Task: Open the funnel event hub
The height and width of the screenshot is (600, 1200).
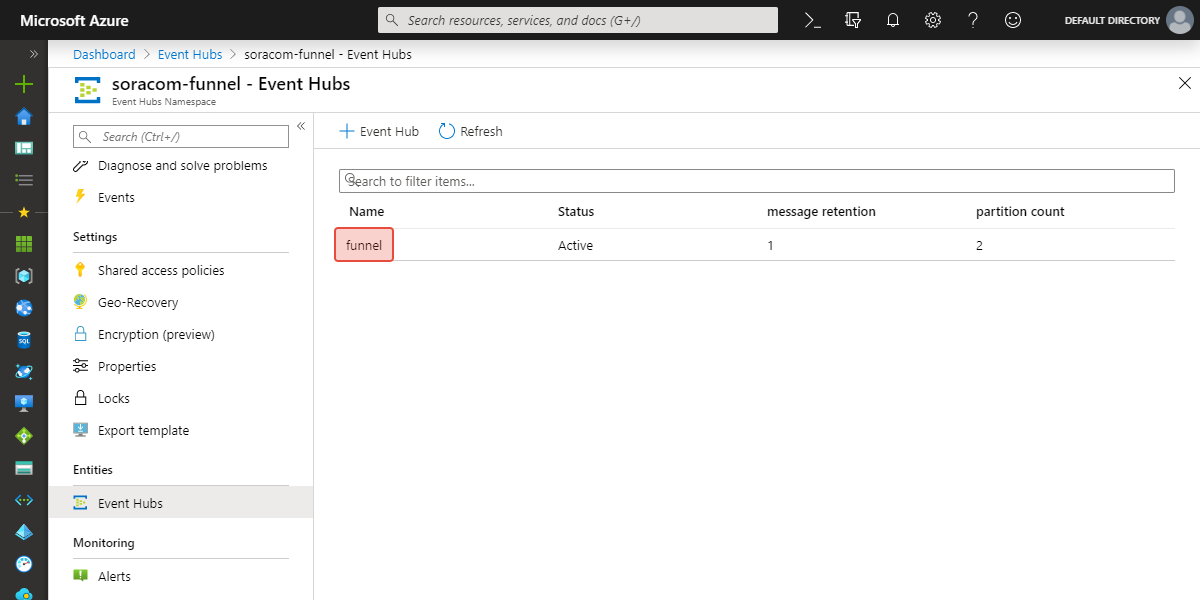Action: click(x=364, y=246)
